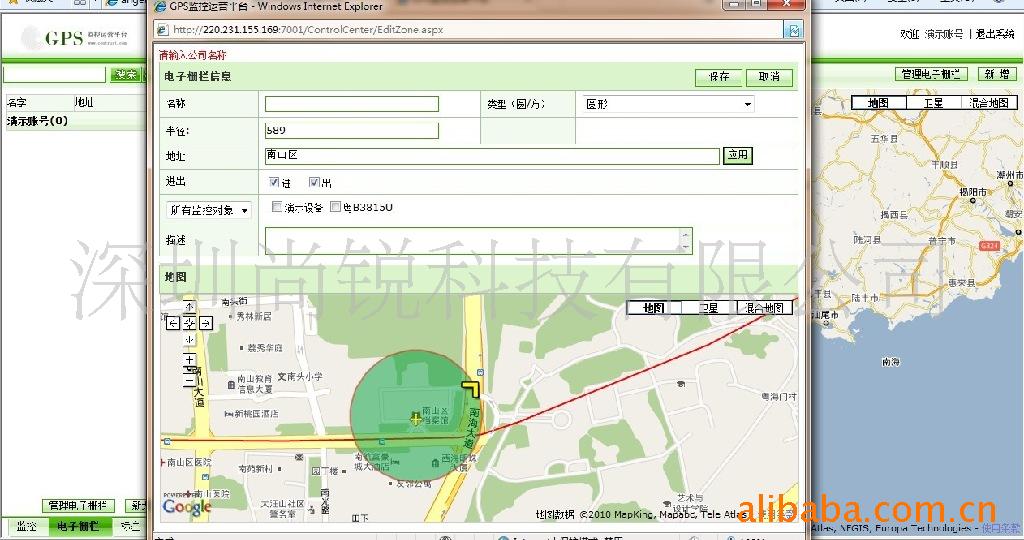Switch popup map to 地图 view

(x=654, y=308)
